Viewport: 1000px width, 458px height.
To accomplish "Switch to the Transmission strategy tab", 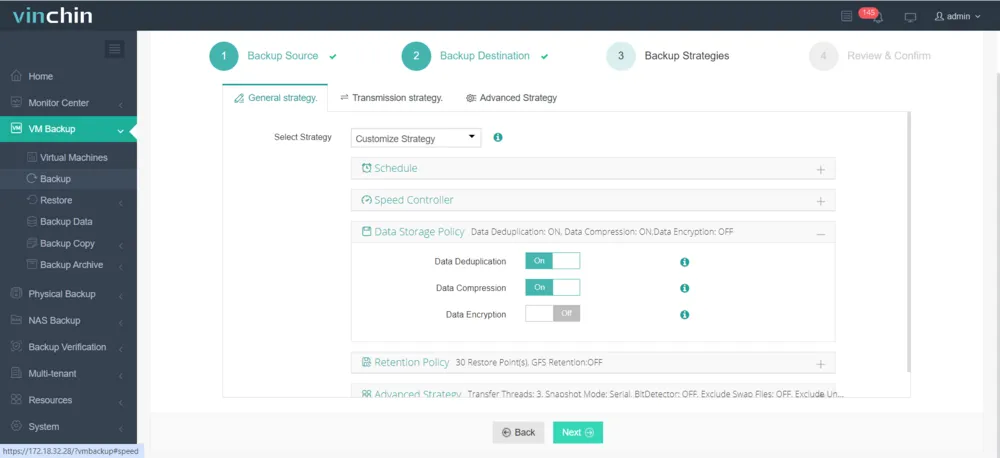I will coord(391,98).
